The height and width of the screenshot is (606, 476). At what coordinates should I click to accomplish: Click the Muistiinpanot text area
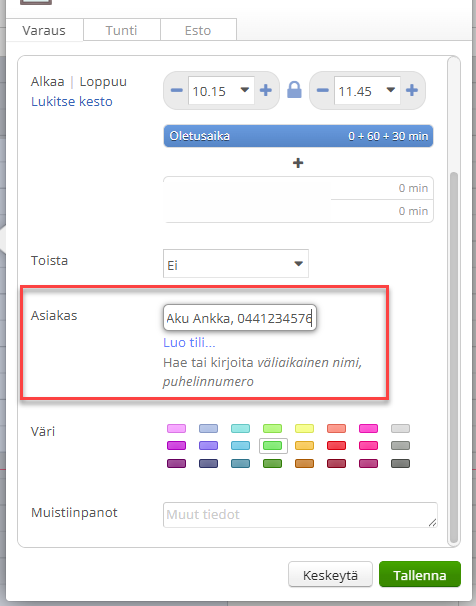300,515
